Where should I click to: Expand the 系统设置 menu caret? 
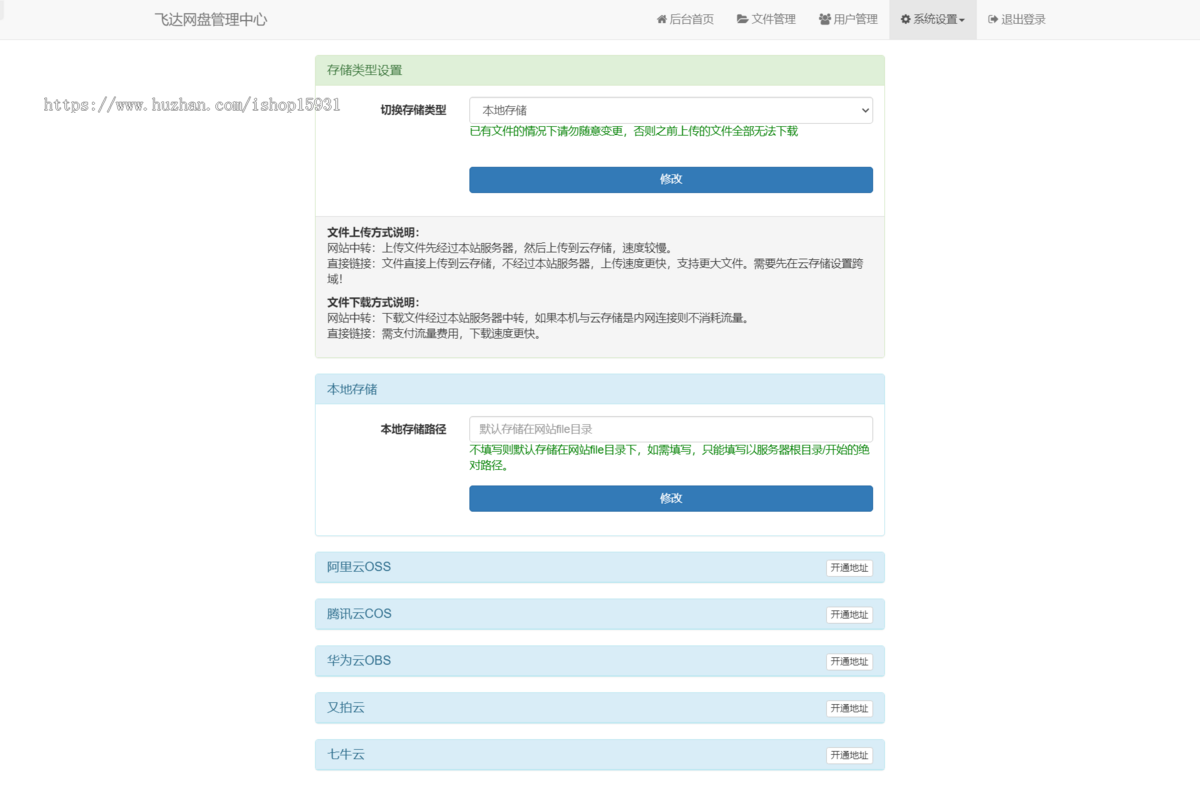point(962,21)
